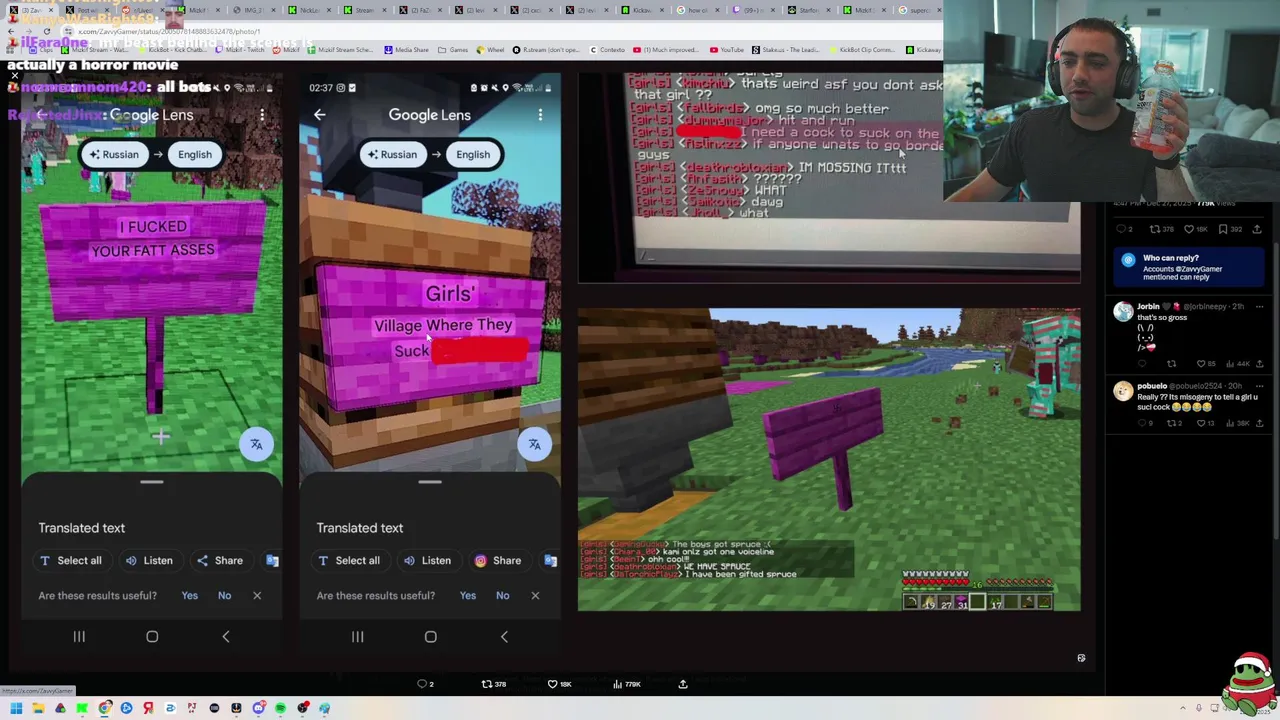The image size is (1280, 720).
Task: Click the Who can reply notice
Action: click(1189, 267)
